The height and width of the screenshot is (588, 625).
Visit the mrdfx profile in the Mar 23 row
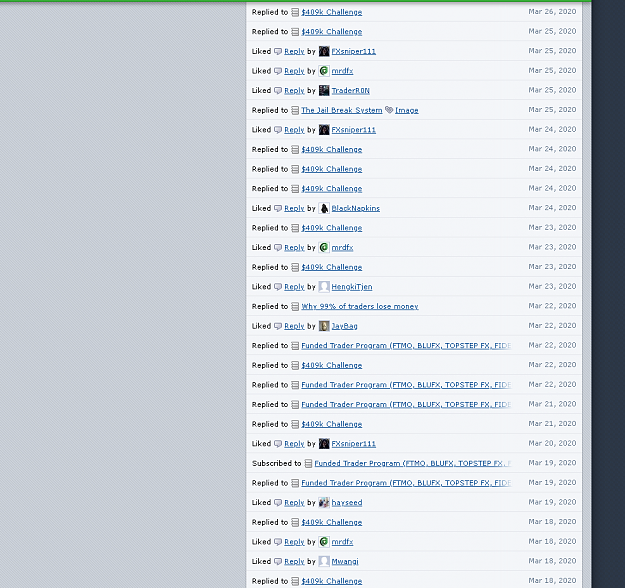click(342, 248)
